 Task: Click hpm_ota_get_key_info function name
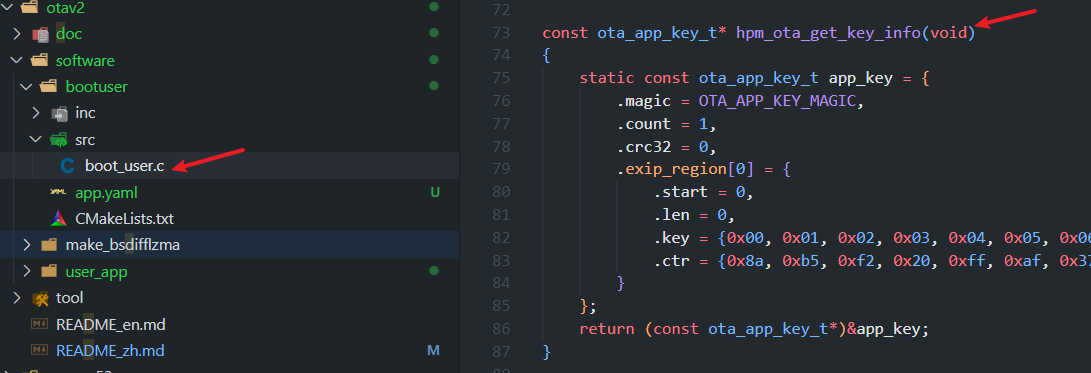[829, 33]
